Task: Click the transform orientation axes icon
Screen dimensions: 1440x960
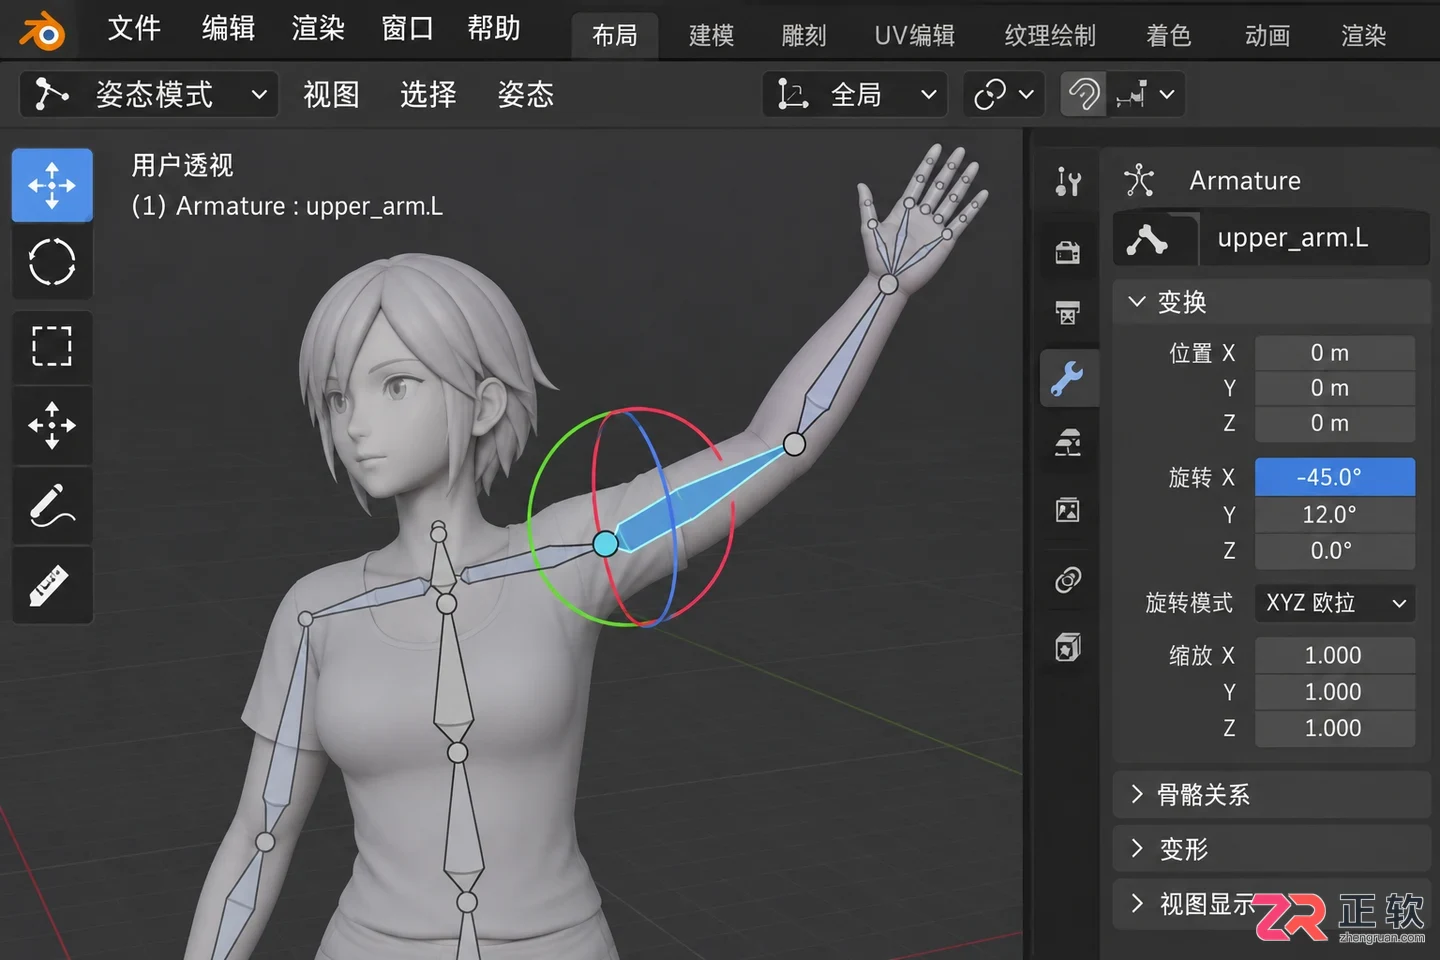Action: click(x=793, y=94)
